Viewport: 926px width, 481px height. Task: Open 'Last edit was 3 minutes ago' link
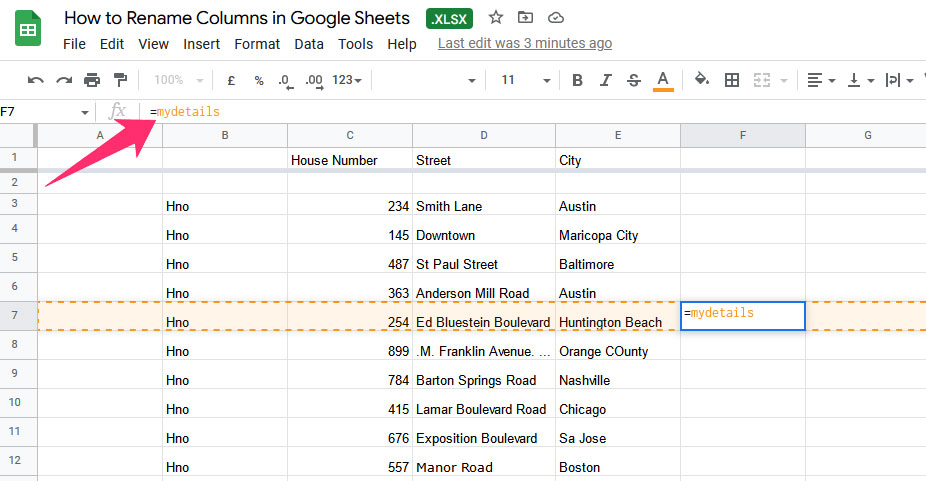click(525, 44)
